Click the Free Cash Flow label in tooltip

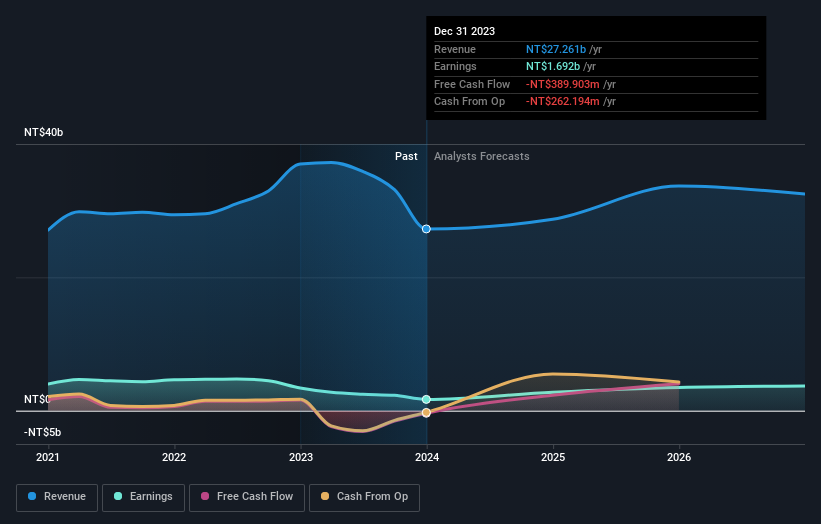pyautogui.click(x=472, y=84)
